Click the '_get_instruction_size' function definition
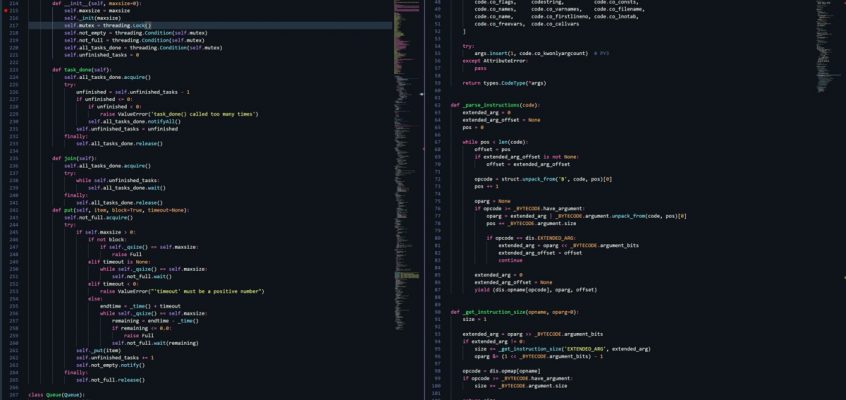The width and height of the screenshot is (846, 400). click(515, 312)
